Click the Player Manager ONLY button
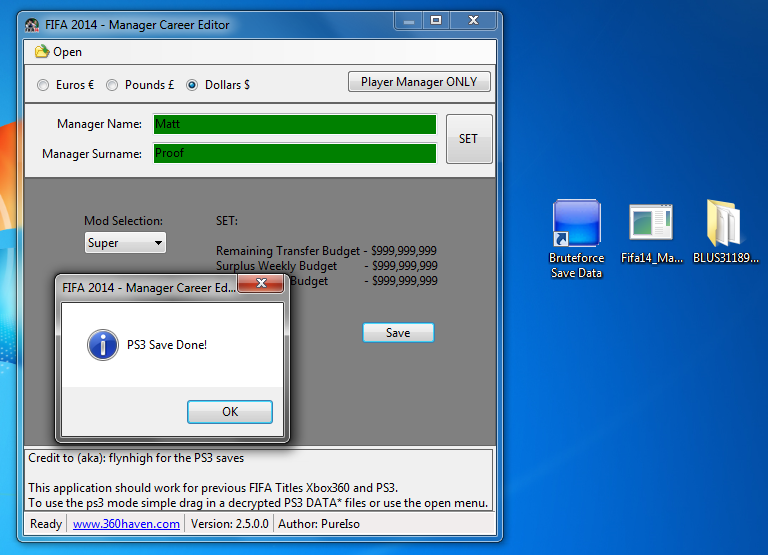The height and width of the screenshot is (555, 768). coord(419,82)
